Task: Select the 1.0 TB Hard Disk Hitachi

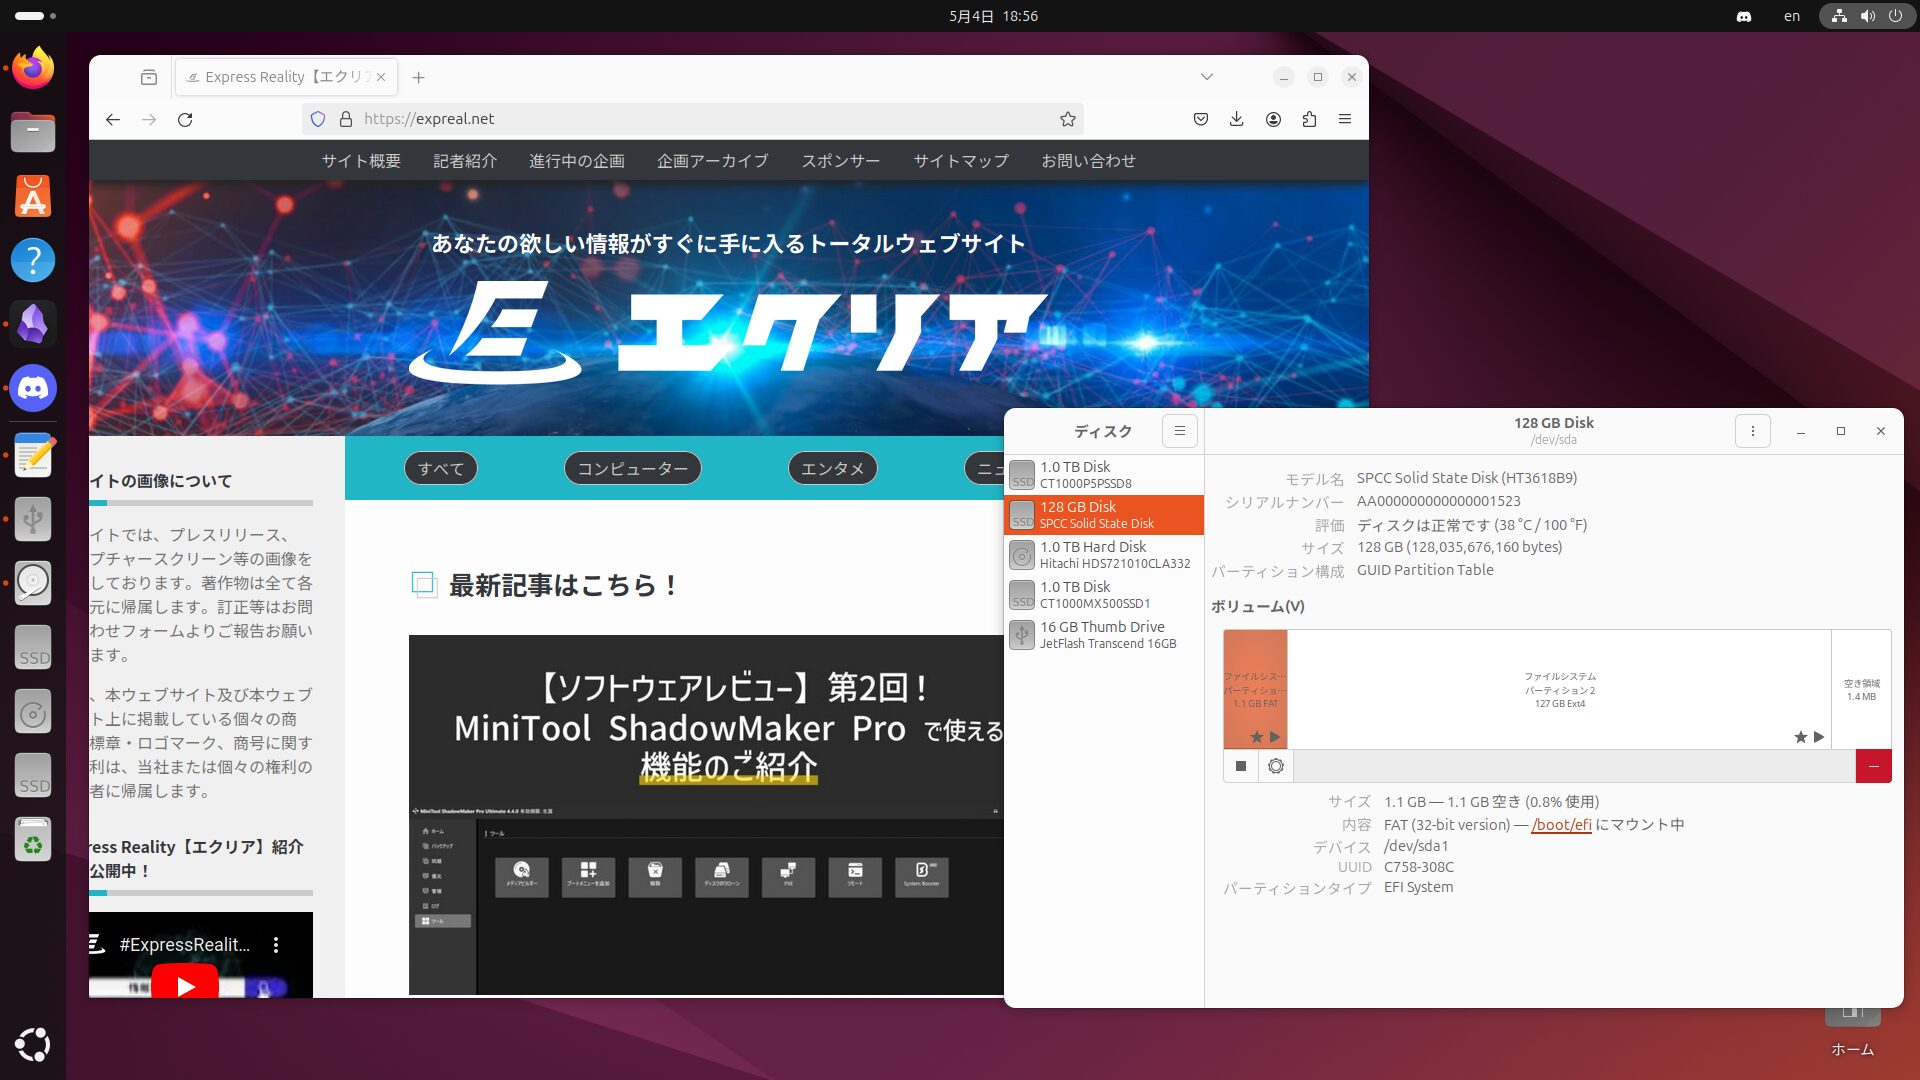Action: coord(1103,555)
